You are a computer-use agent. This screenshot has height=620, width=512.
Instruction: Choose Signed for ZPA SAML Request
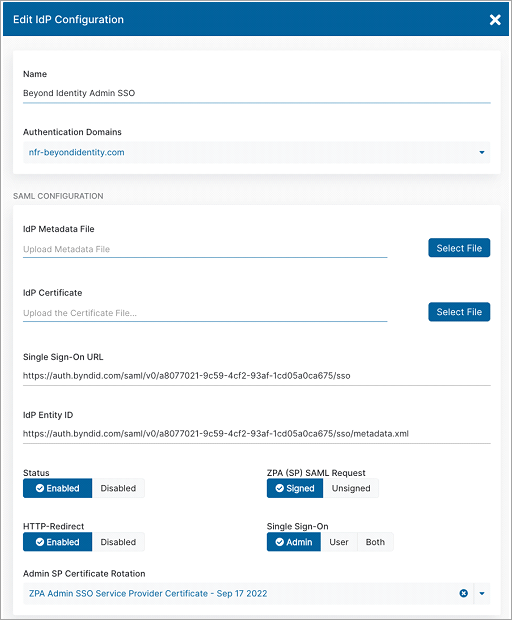(x=295, y=488)
